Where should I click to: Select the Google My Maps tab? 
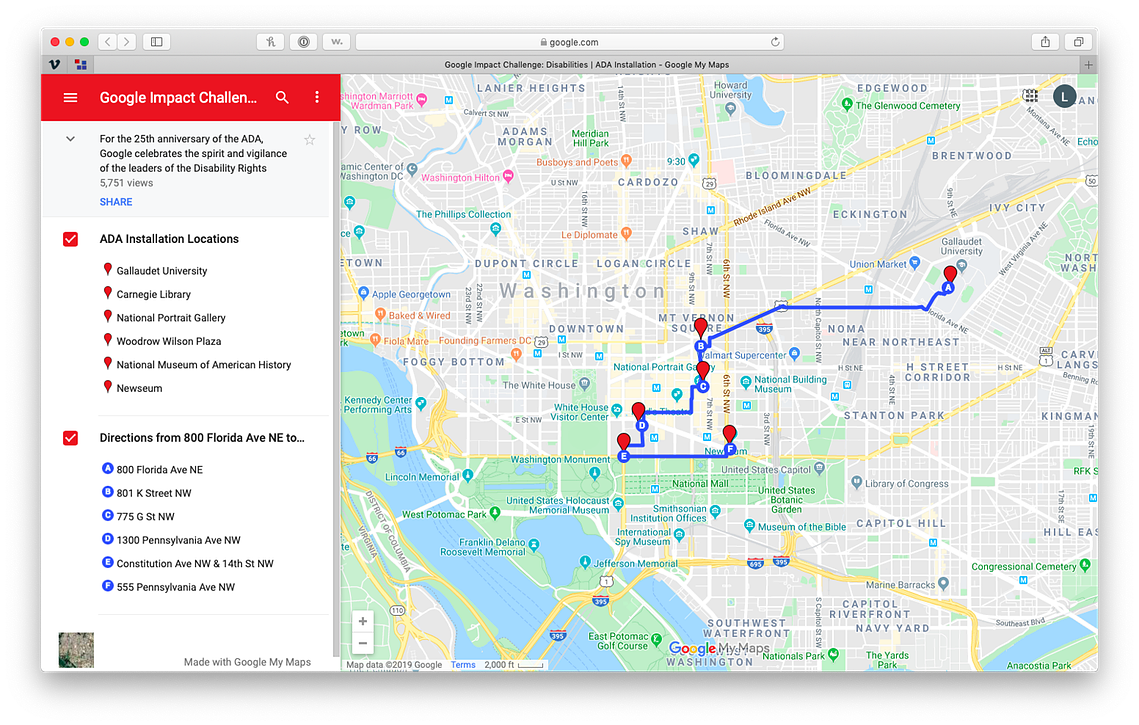tap(586, 65)
